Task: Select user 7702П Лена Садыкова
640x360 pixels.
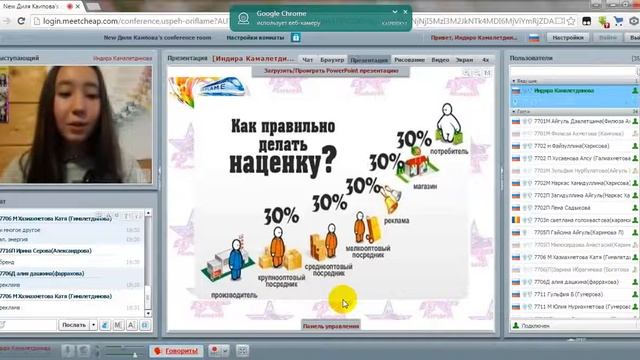Action: [574, 208]
